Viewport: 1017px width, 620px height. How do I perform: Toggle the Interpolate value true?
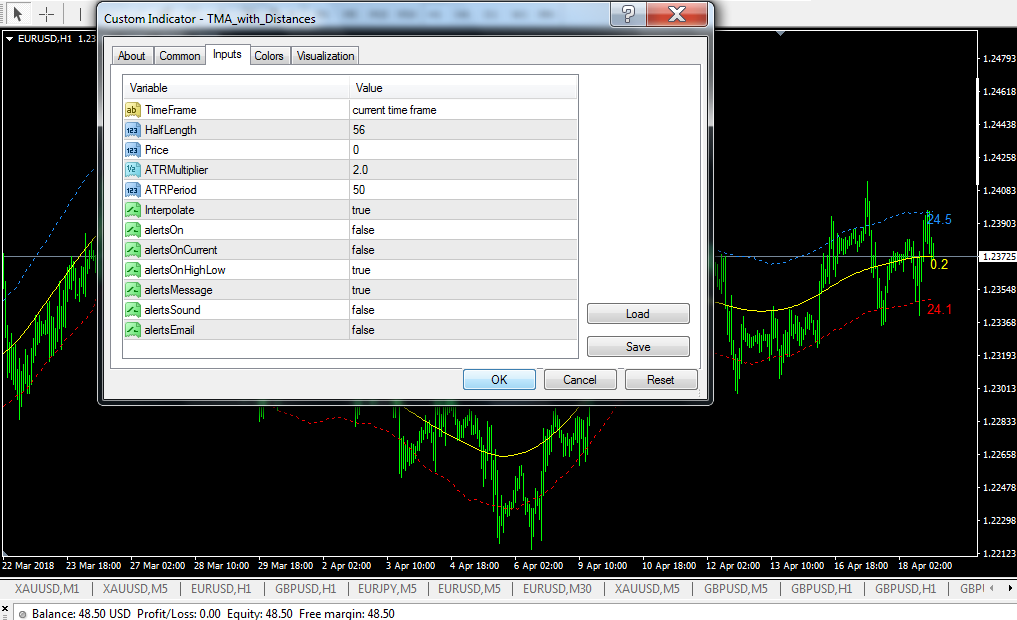click(x=463, y=210)
